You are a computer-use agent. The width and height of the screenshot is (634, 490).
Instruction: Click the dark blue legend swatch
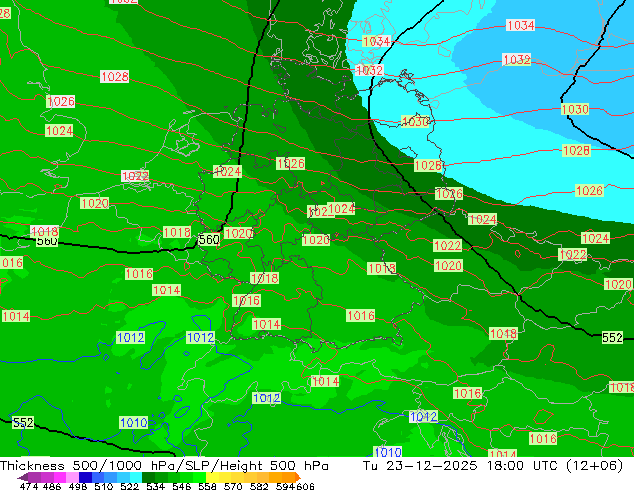(x=85, y=477)
